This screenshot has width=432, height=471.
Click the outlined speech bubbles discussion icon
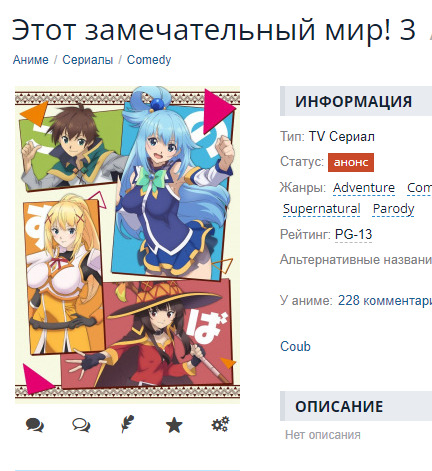click(81, 425)
